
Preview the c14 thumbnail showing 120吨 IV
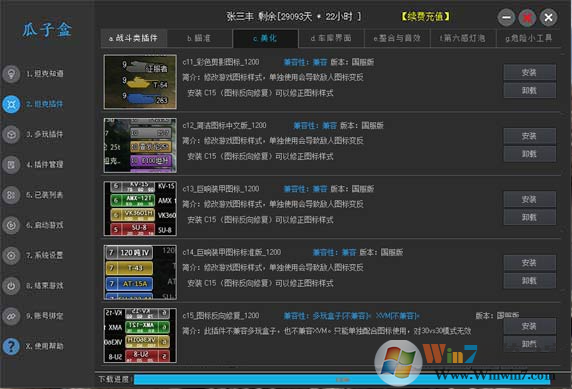(140, 272)
